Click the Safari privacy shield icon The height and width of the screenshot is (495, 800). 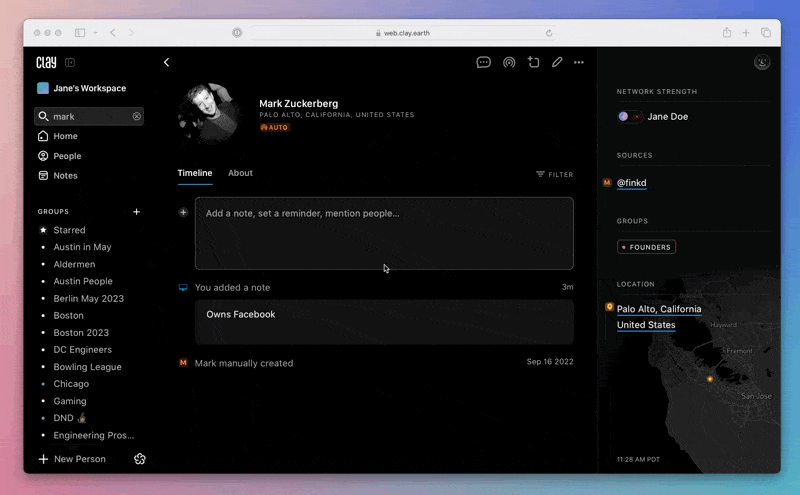[x=237, y=33]
